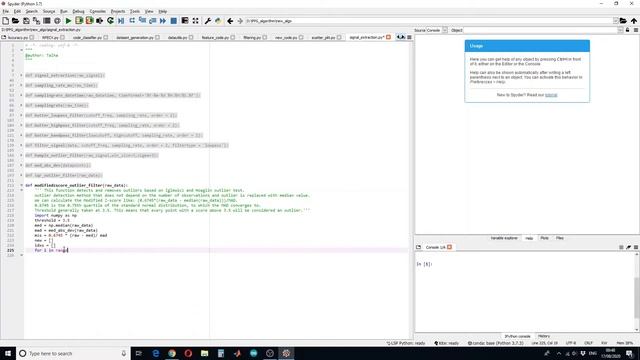Screen dimensions: 640x360
Task: Collapse modifiedzscore_outlier_filter function fold
Action: point(22,185)
